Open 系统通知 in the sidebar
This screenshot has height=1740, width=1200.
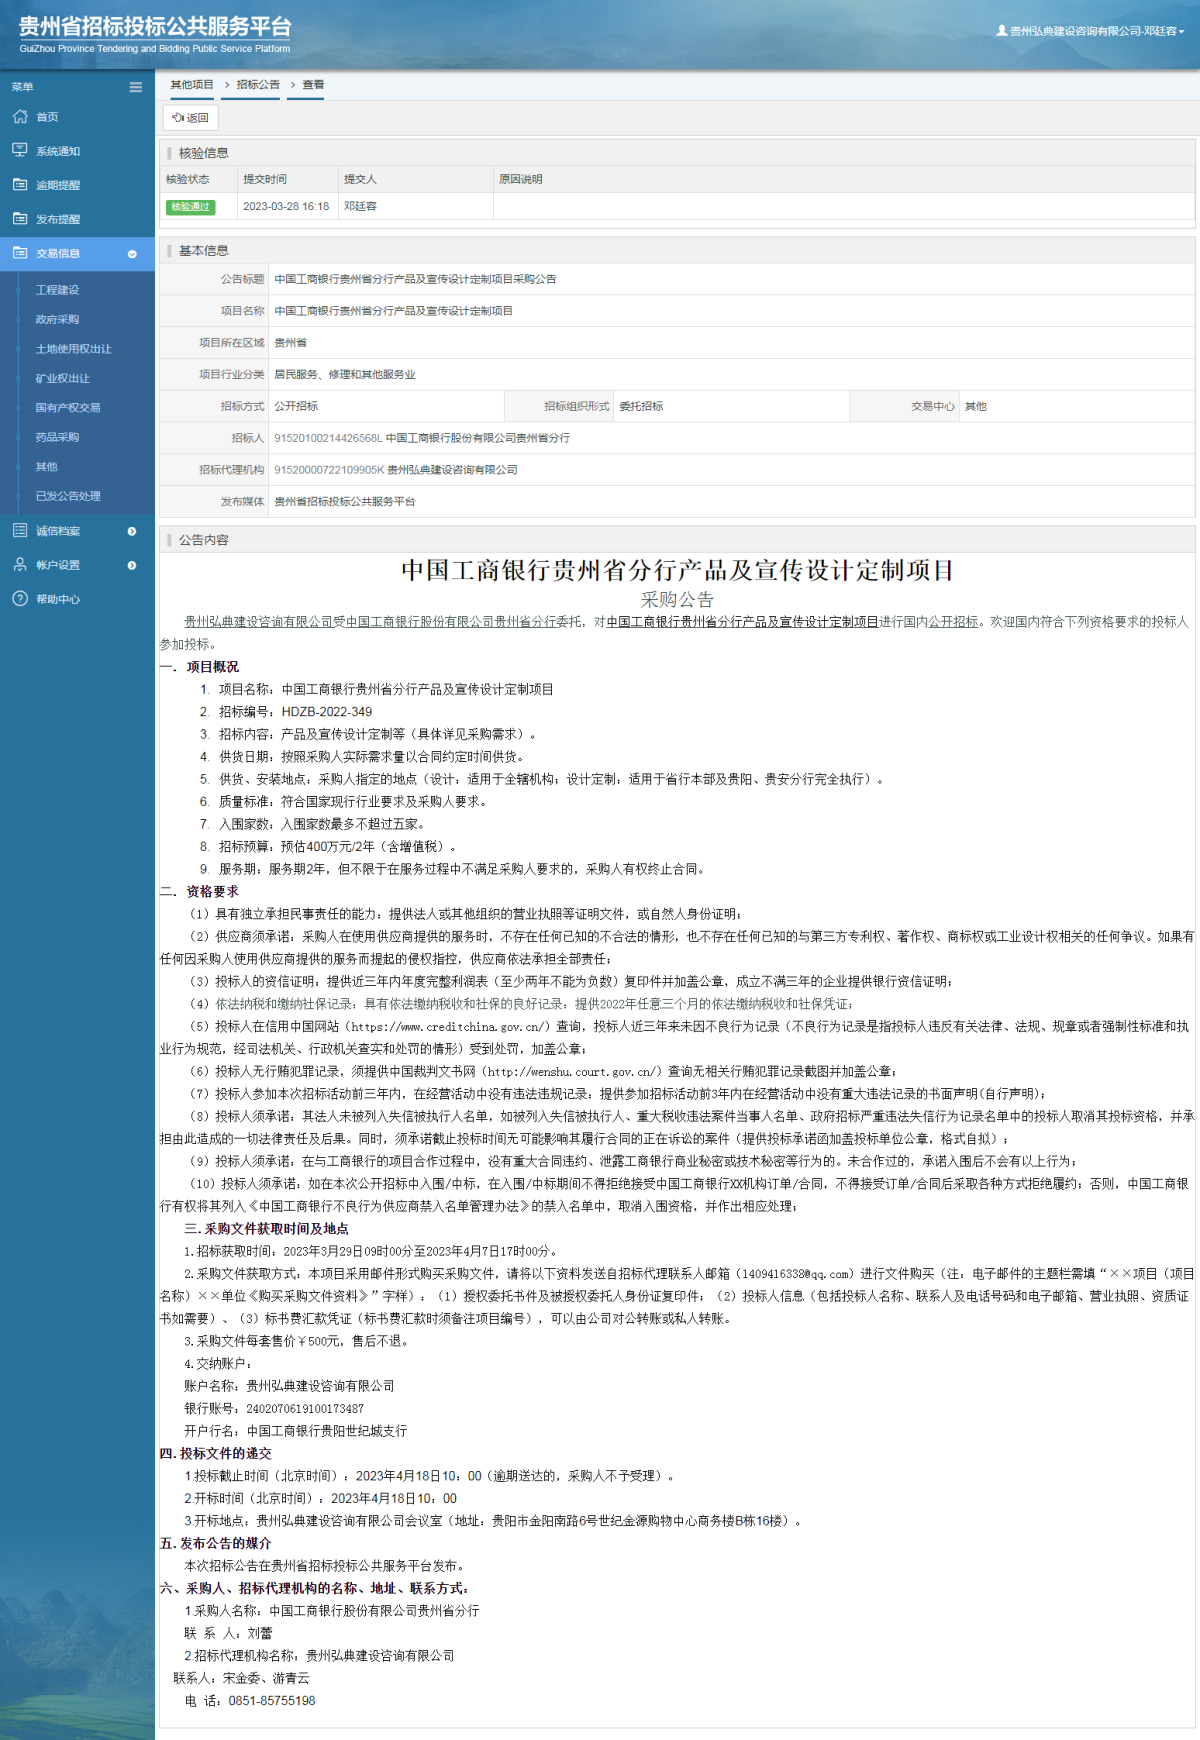58,151
